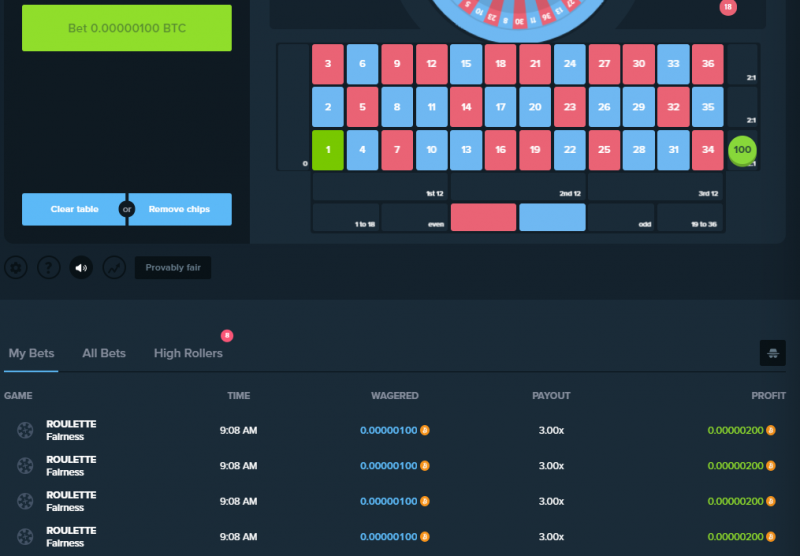
Task: Toggle the incognito hat icon
Action: pyautogui.click(x=772, y=353)
